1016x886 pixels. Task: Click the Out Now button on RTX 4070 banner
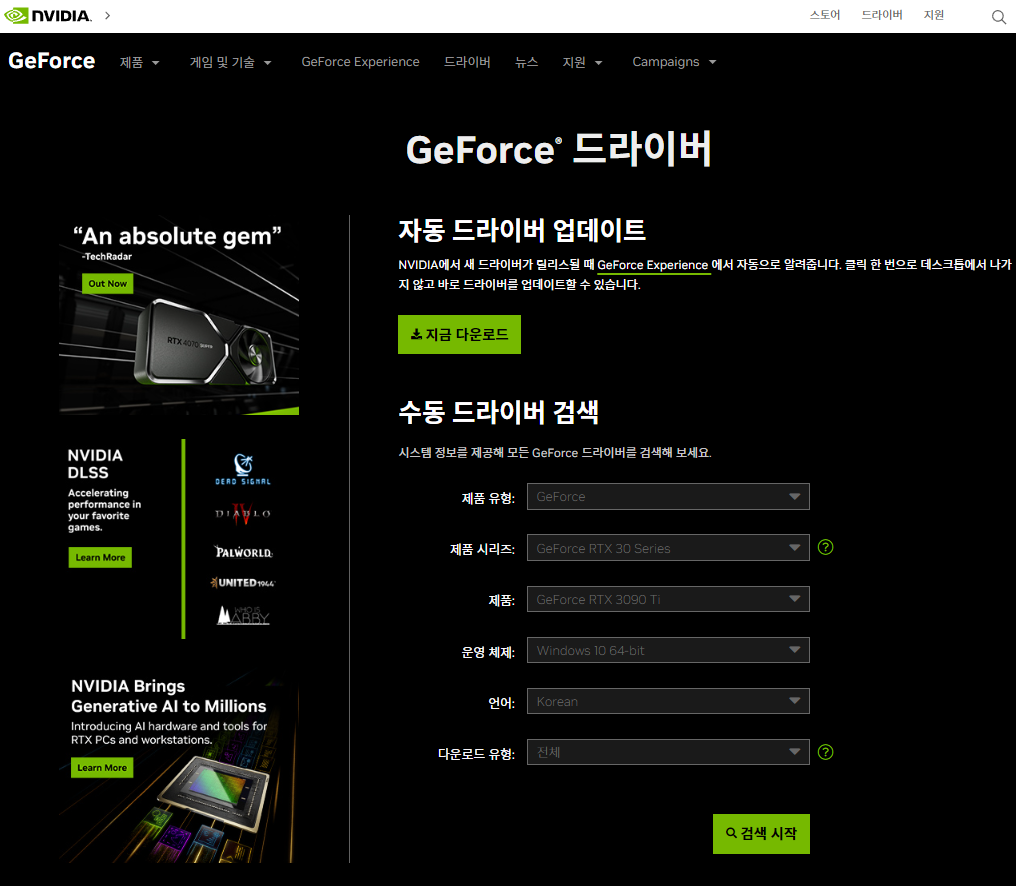coord(108,283)
